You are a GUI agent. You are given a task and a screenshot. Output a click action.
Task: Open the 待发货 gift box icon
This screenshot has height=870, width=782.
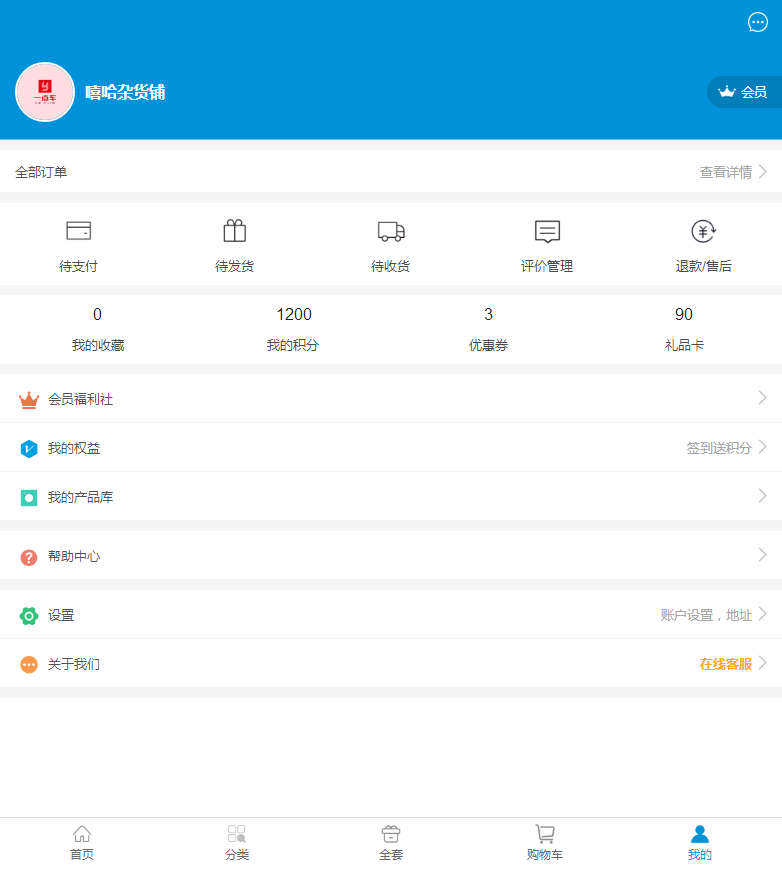pyautogui.click(x=234, y=231)
